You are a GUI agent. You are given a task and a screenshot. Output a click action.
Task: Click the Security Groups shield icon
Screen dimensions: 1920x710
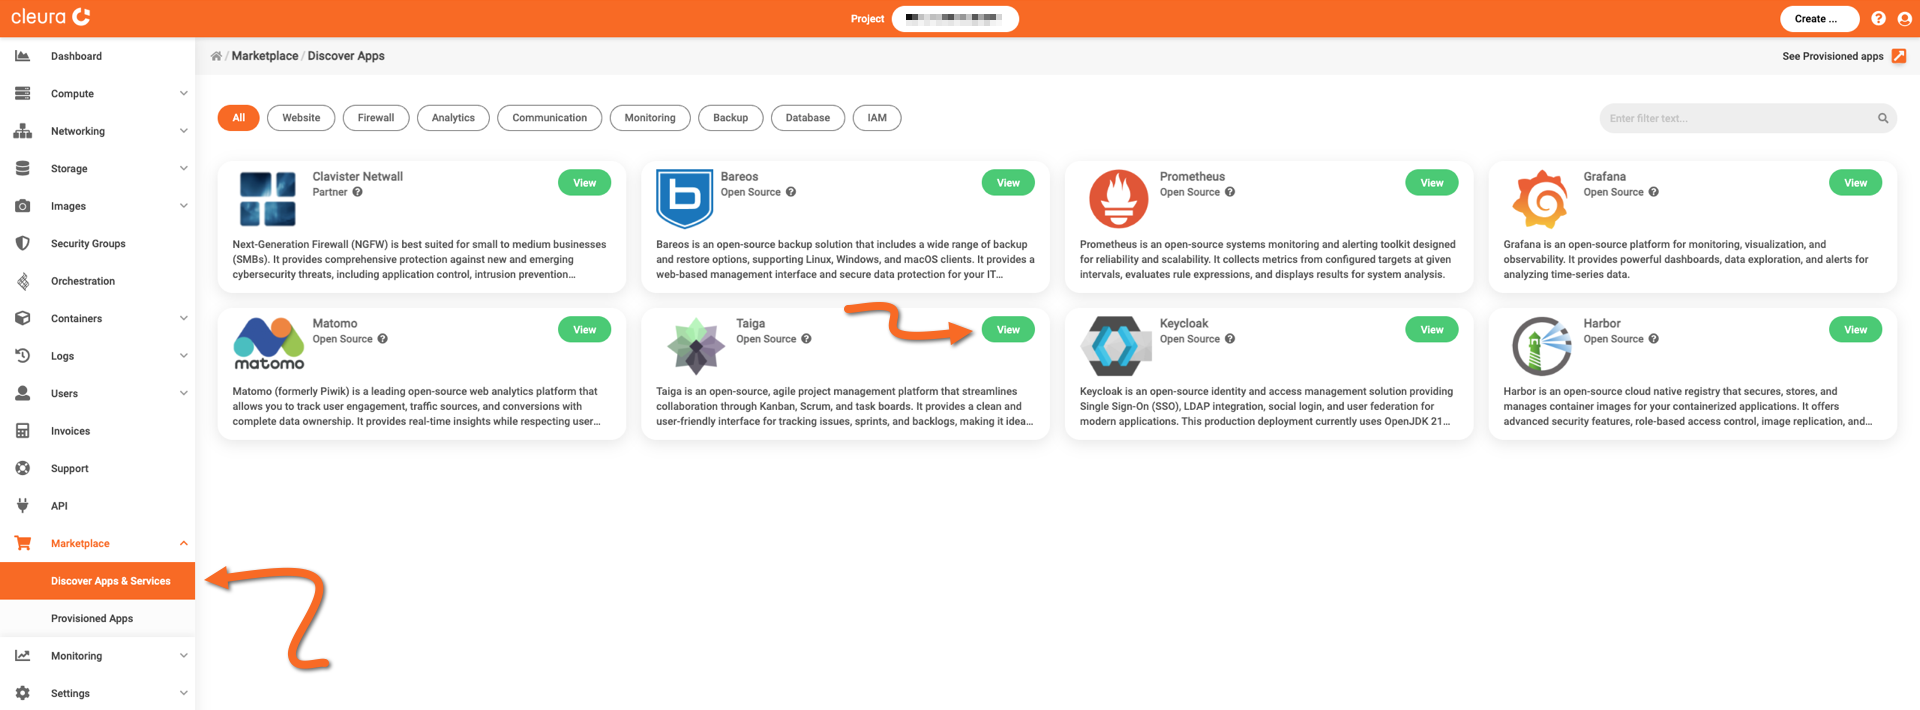coord(23,243)
